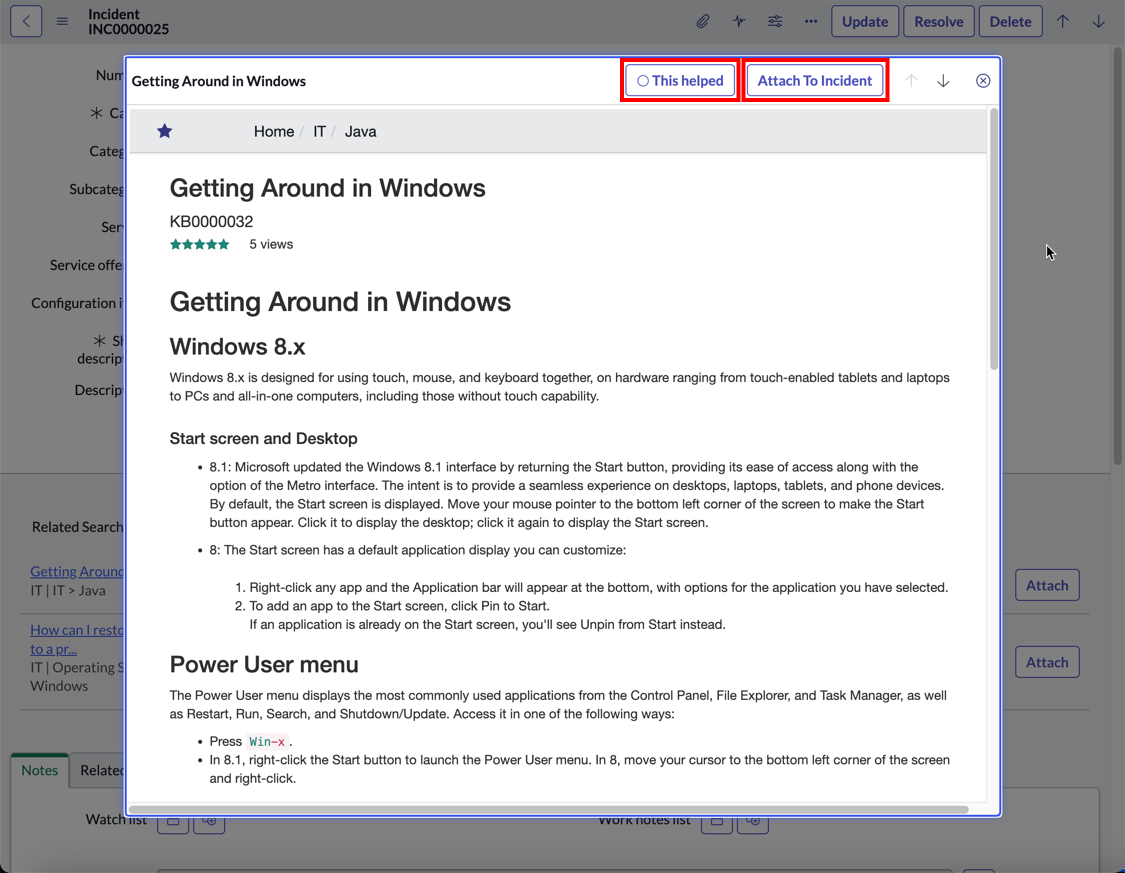
Task: Open the 'How can I resto' article link
Action: [77, 639]
